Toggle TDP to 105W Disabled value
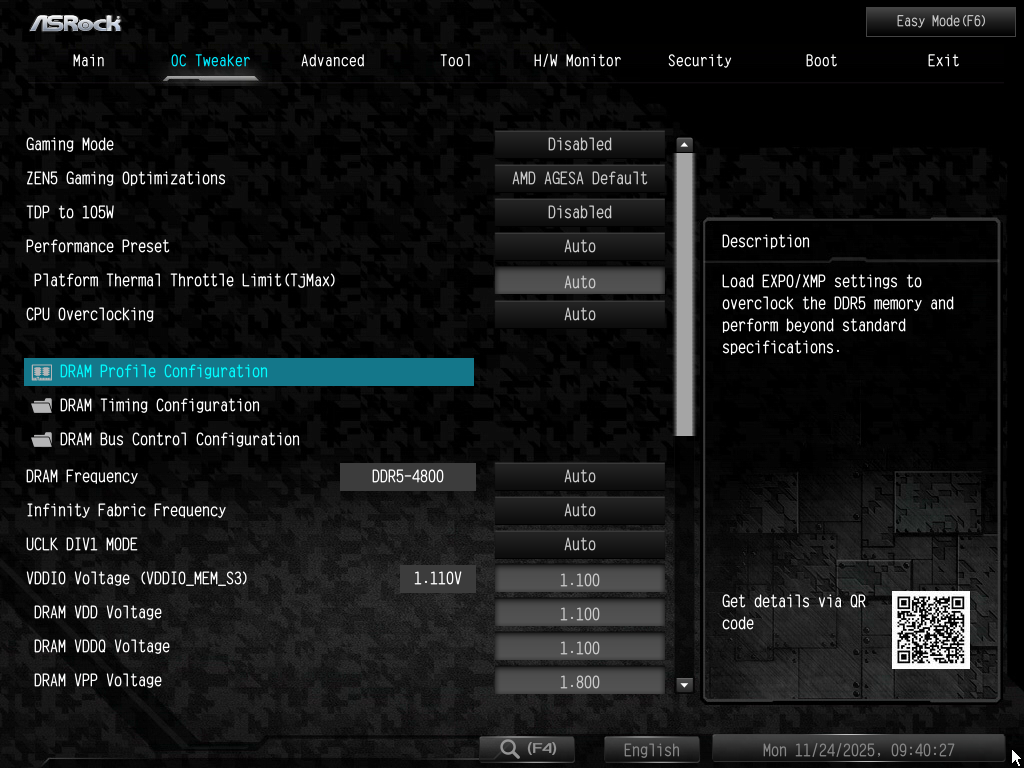This screenshot has width=1024, height=768. pos(579,213)
